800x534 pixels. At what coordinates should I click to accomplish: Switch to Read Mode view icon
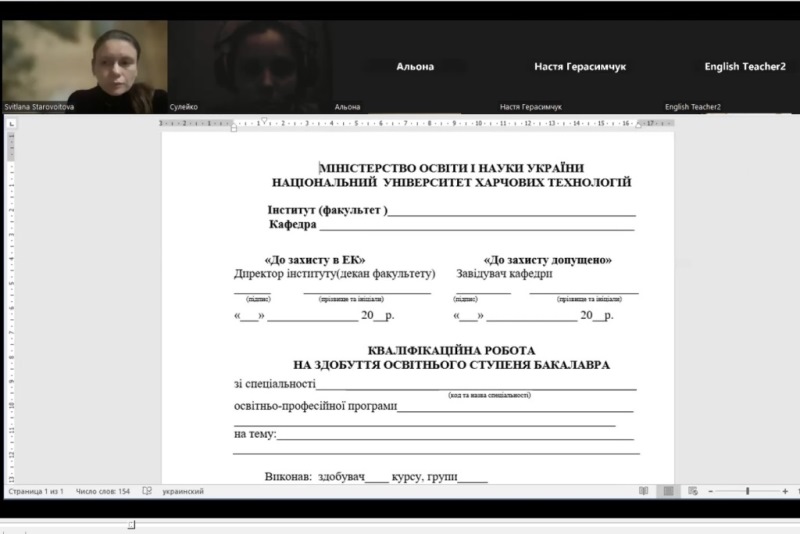tap(644, 491)
